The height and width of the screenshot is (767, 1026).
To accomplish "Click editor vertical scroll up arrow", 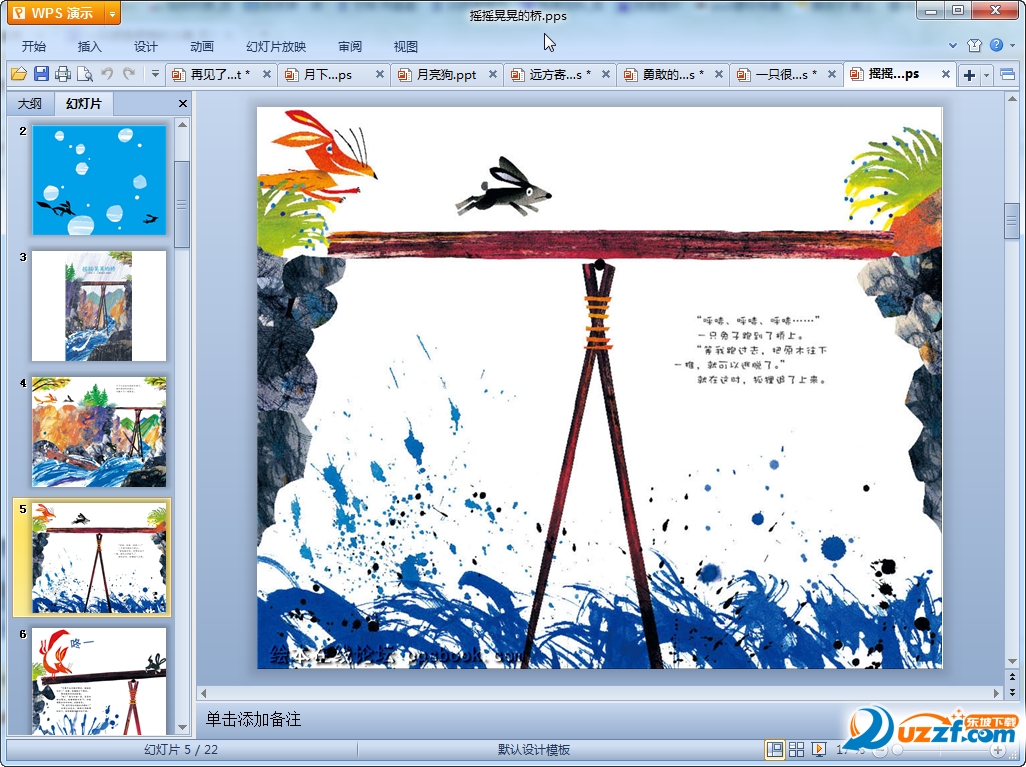I will coord(1012,100).
